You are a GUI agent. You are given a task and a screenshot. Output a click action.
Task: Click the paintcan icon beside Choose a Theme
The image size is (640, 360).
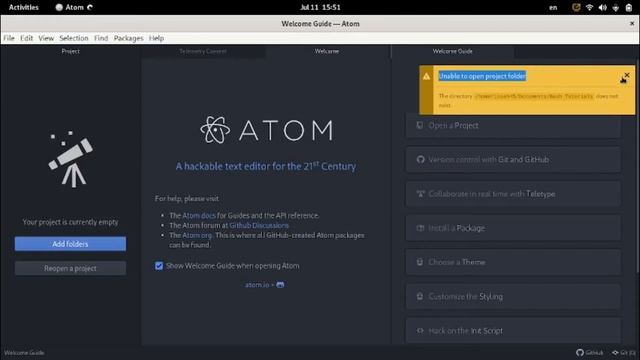click(x=420, y=262)
